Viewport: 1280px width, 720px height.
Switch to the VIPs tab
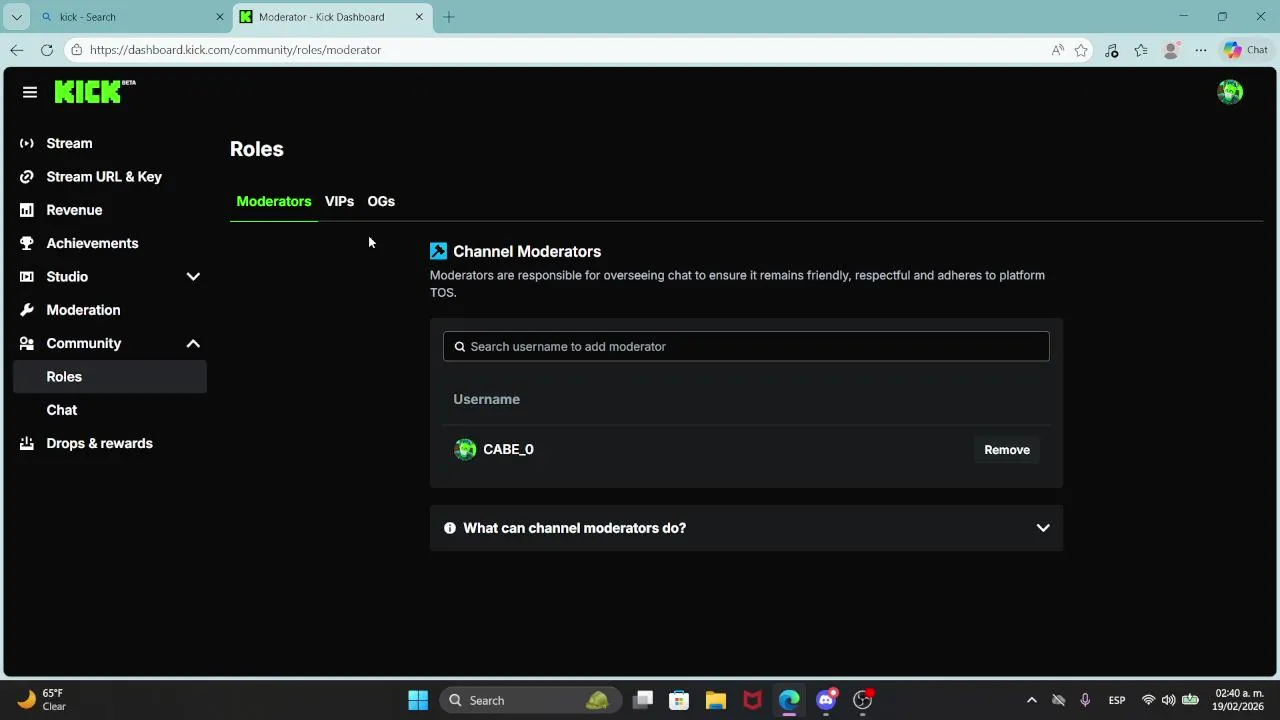click(x=339, y=201)
